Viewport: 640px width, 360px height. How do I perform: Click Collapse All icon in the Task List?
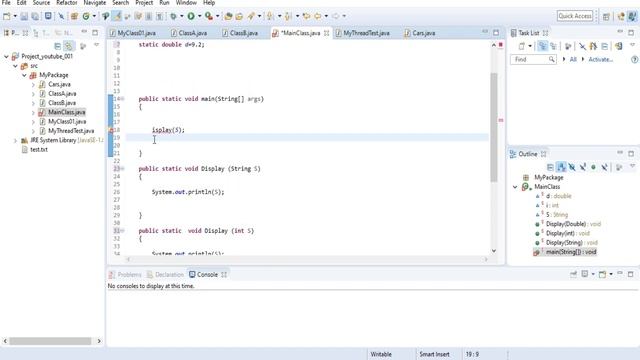(x=604, y=46)
